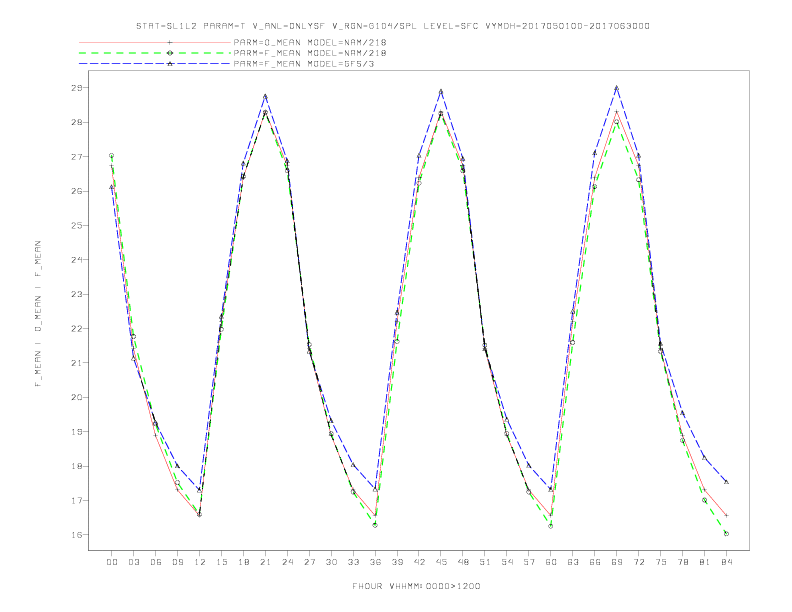Click red O_MEAN plus data point at hour 84
The width and height of the screenshot is (792, 612).
[x=726, y=516]
